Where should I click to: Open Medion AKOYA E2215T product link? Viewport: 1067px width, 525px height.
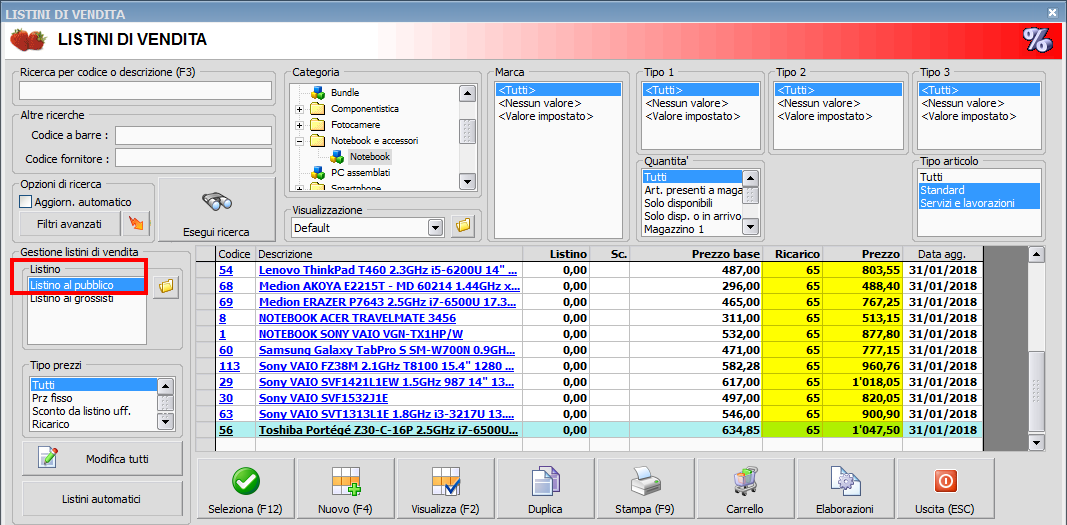tap(387, 286)
